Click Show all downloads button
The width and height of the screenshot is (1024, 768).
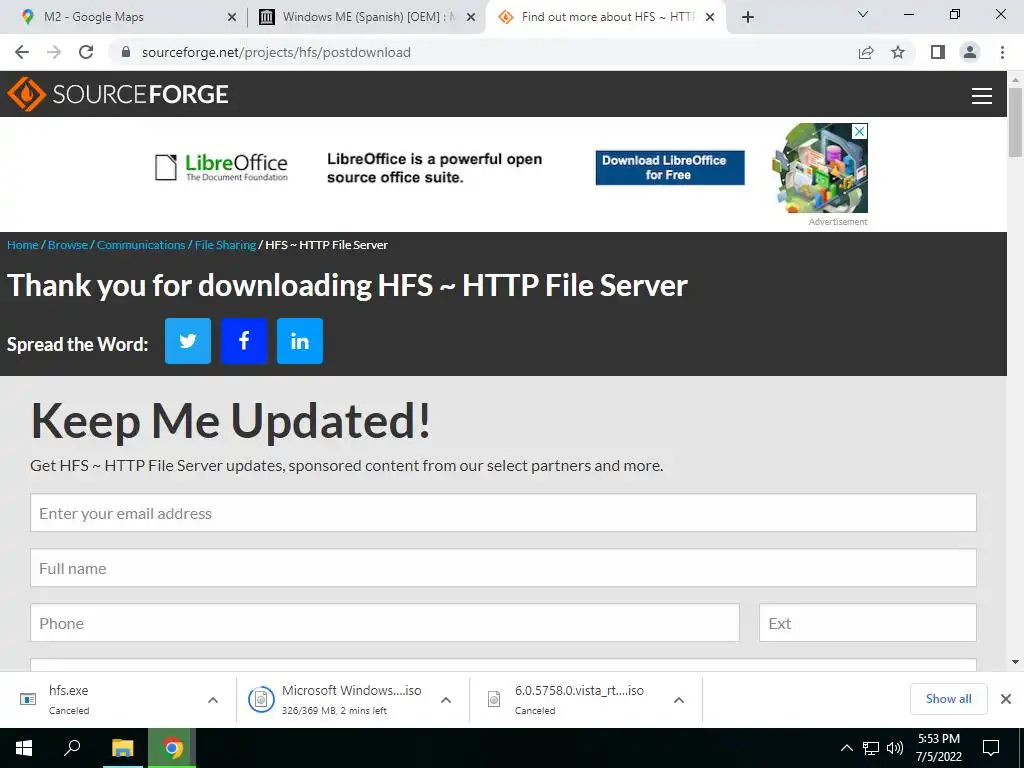coord(948,699)
